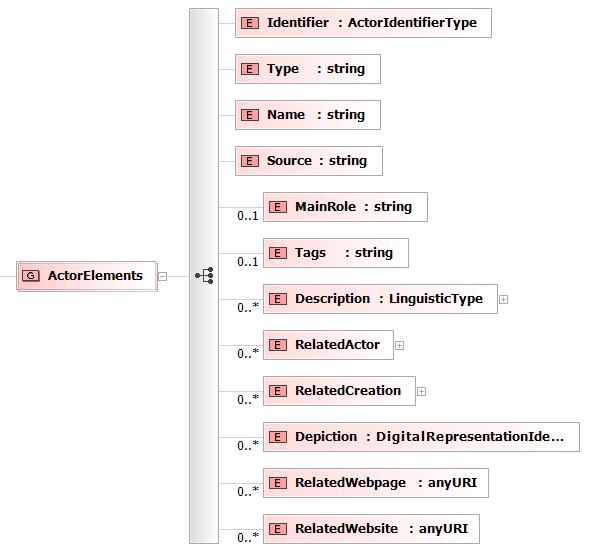This screenshot has height=552, width=596.
Task: Click the E icon beside Identifier
Action: pos(250,23)
